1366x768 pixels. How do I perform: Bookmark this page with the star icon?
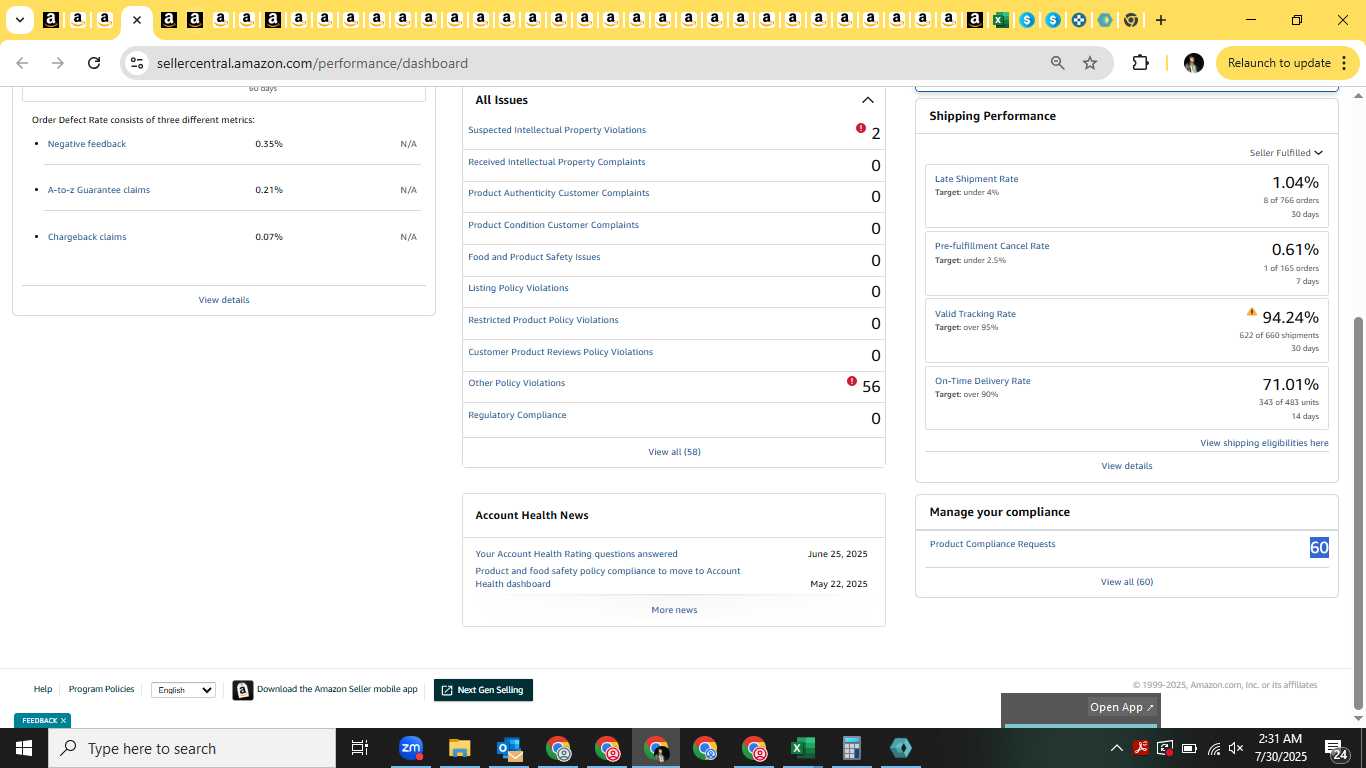[x=1090, y=63]
